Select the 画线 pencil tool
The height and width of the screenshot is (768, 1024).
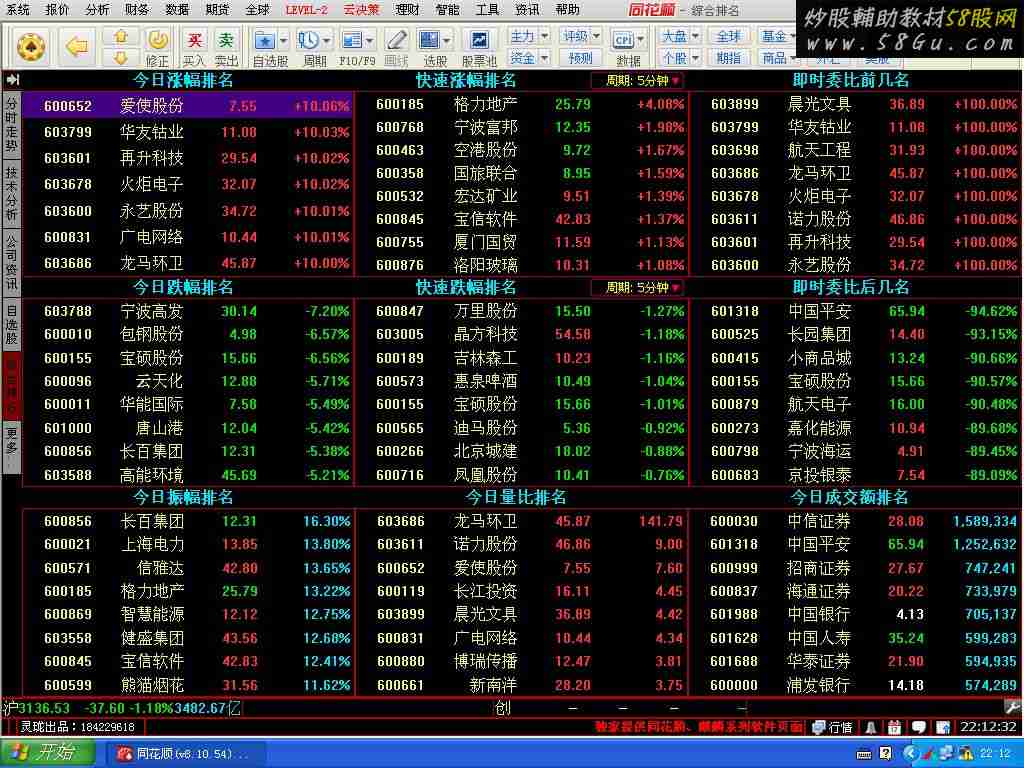(x=396, y=40)
